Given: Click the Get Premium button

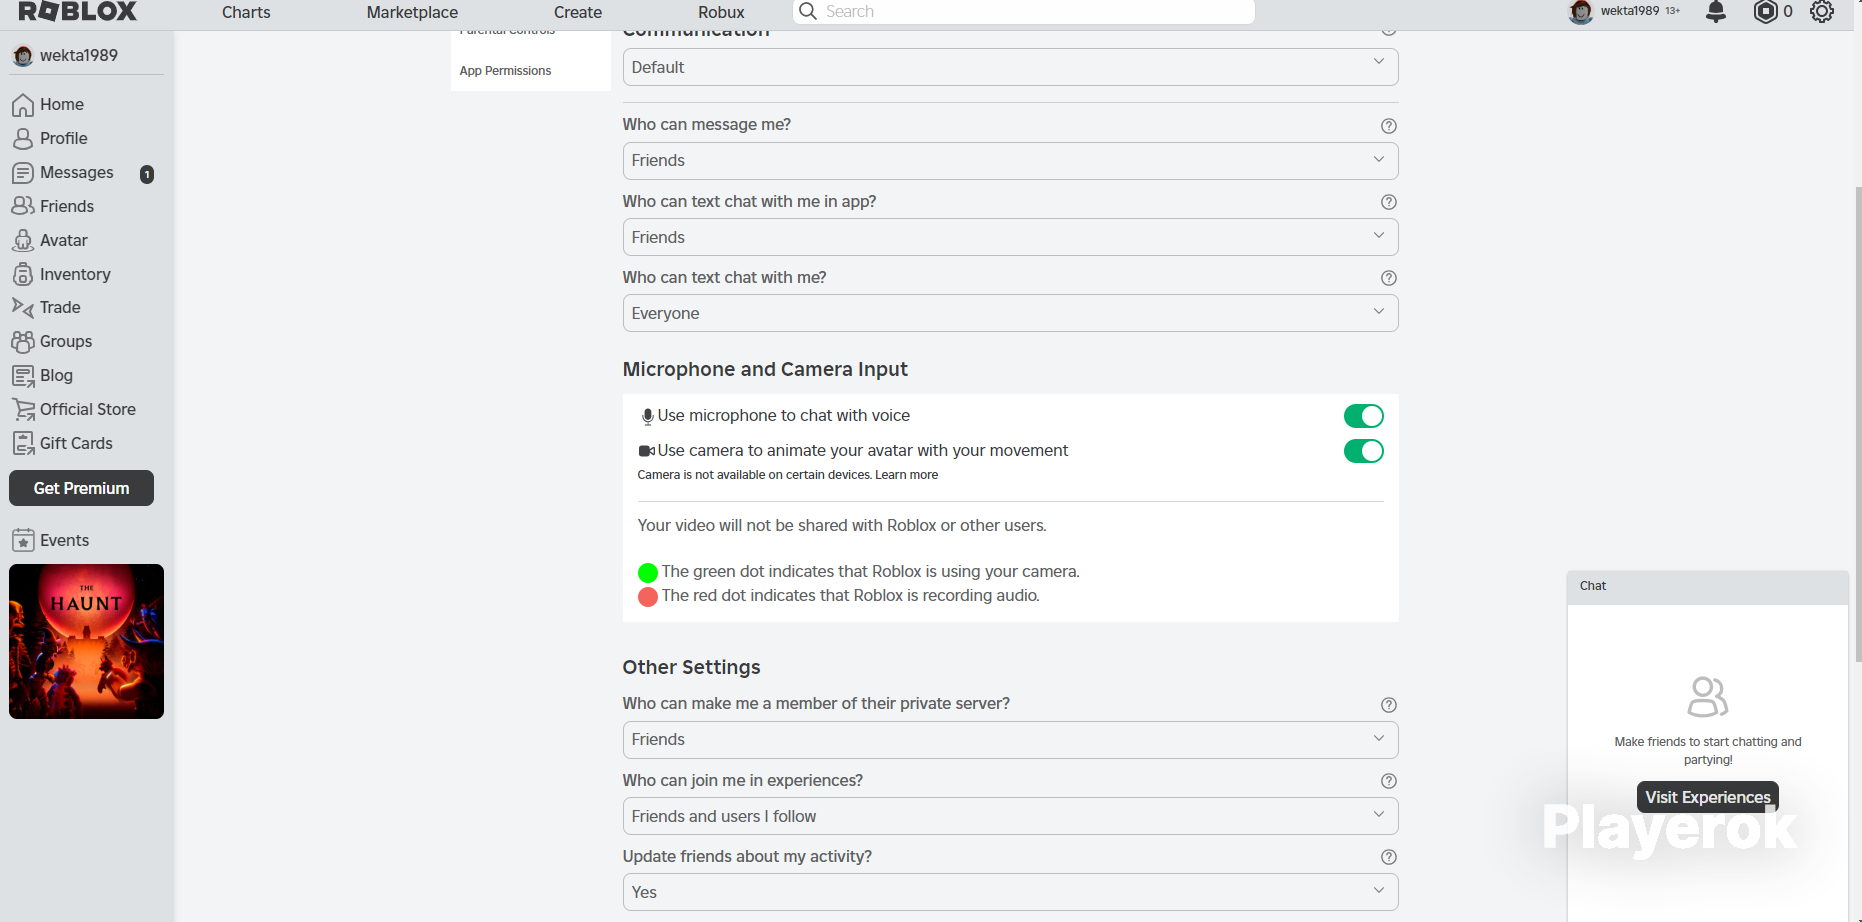Looking at the screenshot, I should click(81, 488).
